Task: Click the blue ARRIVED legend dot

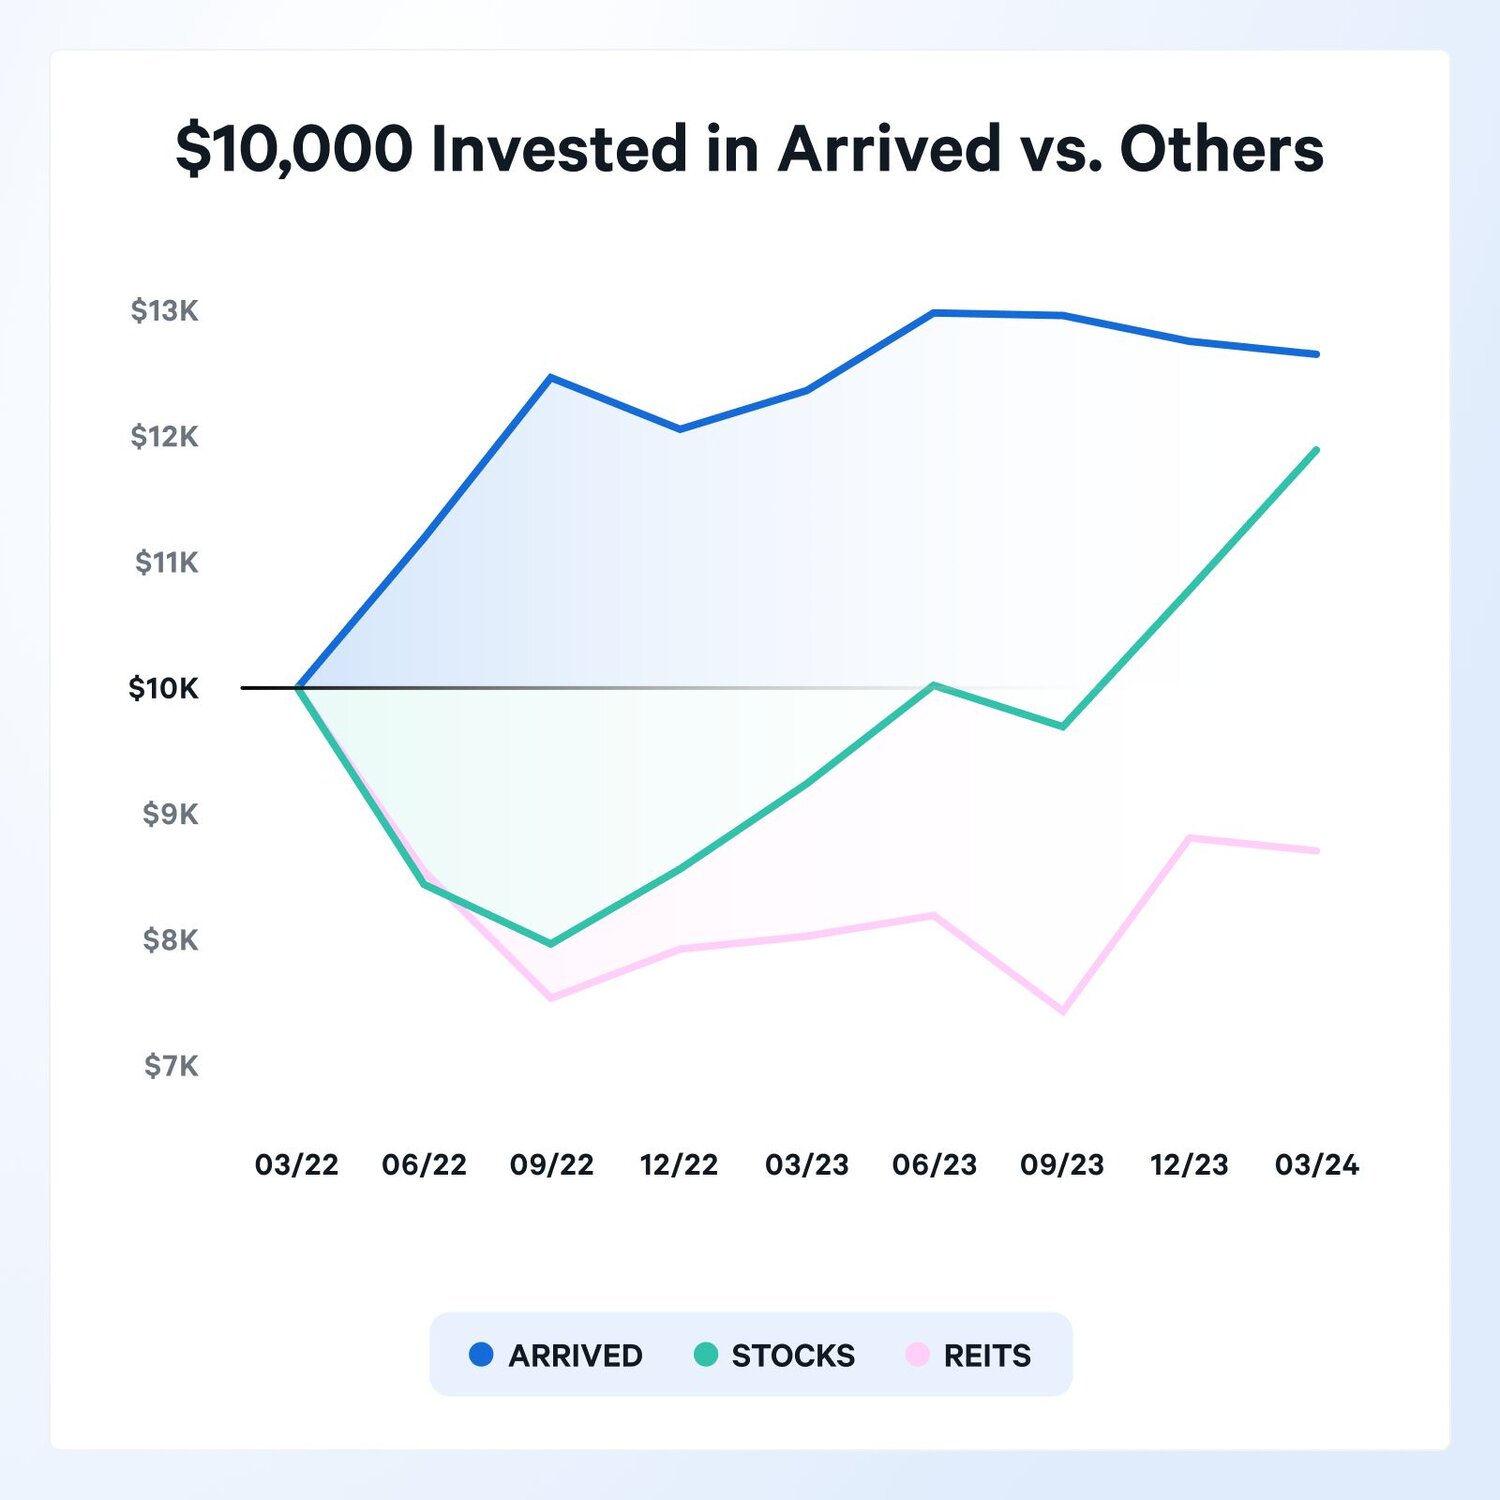Action: tap(481, 1354)
